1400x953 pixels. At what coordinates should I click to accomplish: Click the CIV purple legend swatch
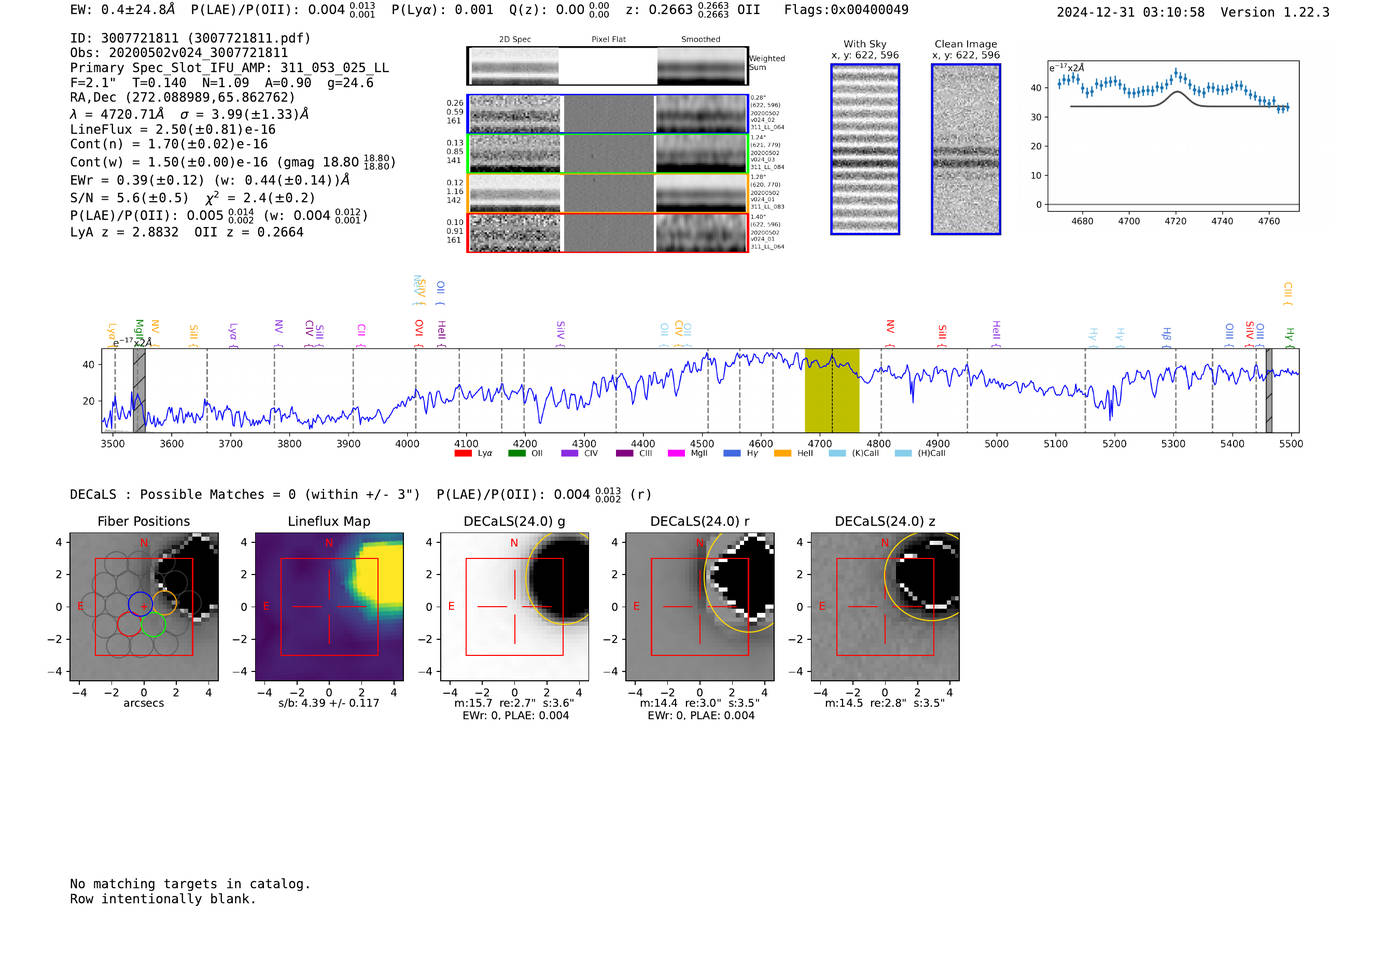click(569, 453)
